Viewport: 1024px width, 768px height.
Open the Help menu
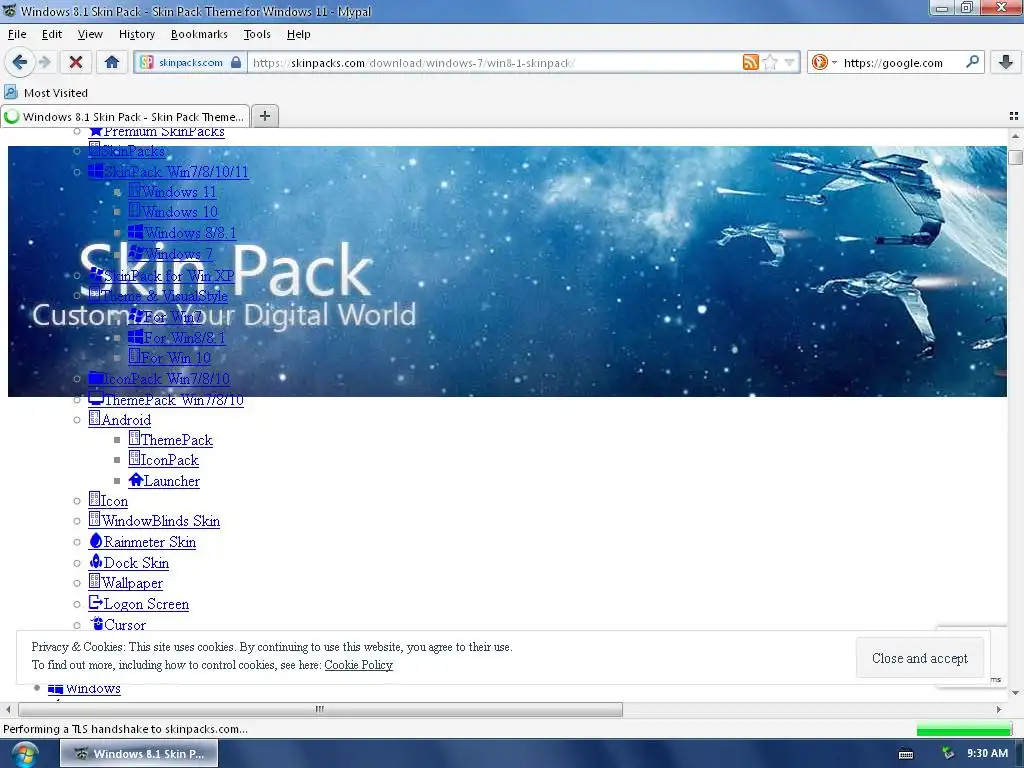(298, 34)
